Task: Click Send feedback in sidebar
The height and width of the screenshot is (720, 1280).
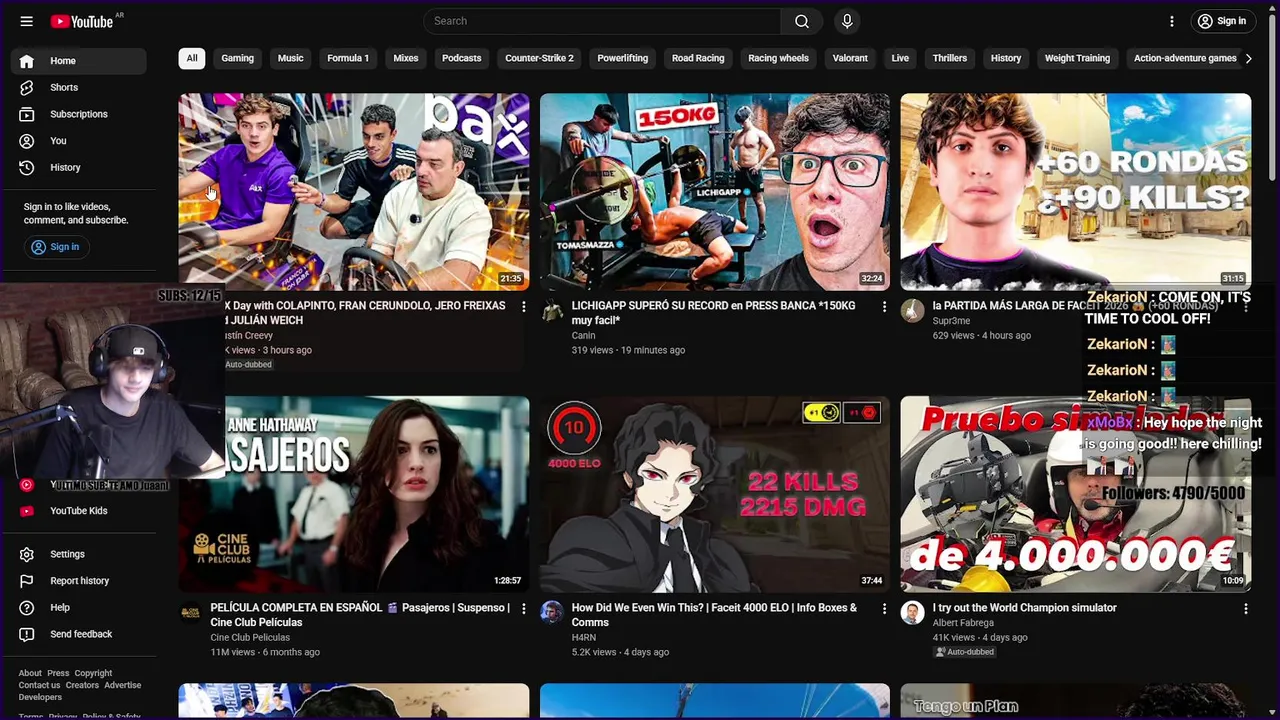Action: click(79, 634)
